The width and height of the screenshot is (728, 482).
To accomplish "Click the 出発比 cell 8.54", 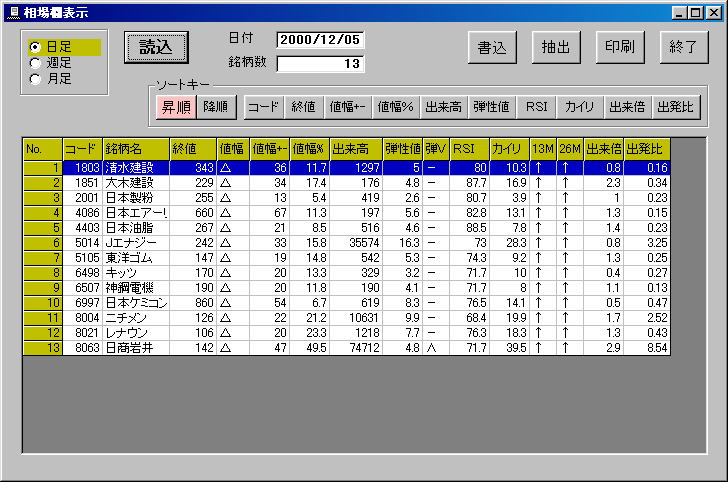I will [647, 348].
